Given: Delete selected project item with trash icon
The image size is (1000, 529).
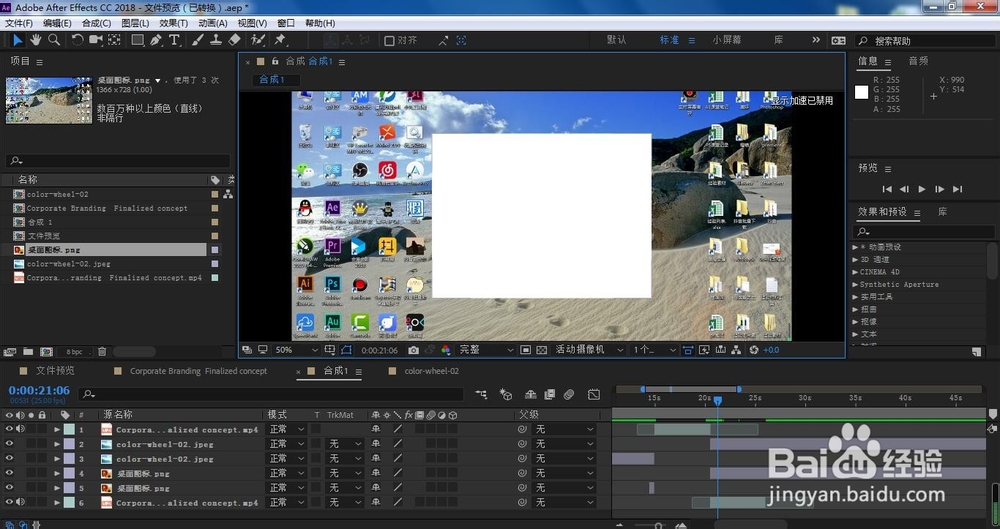Looking at the screenshot, I should (x=102, y=352).
